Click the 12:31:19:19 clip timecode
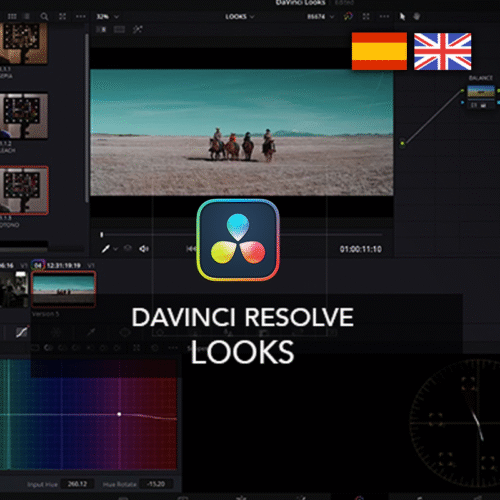Viewport: 500px width, 500px height. 64,266
